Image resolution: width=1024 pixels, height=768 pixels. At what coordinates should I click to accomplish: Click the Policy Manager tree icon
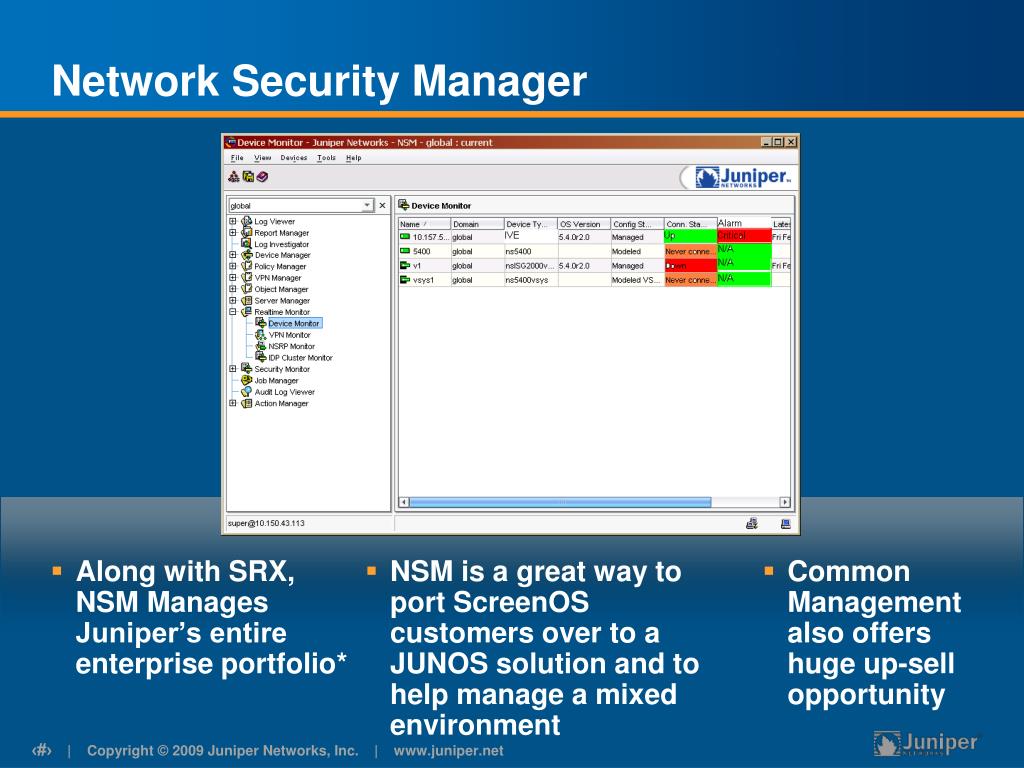coord(246,266)
